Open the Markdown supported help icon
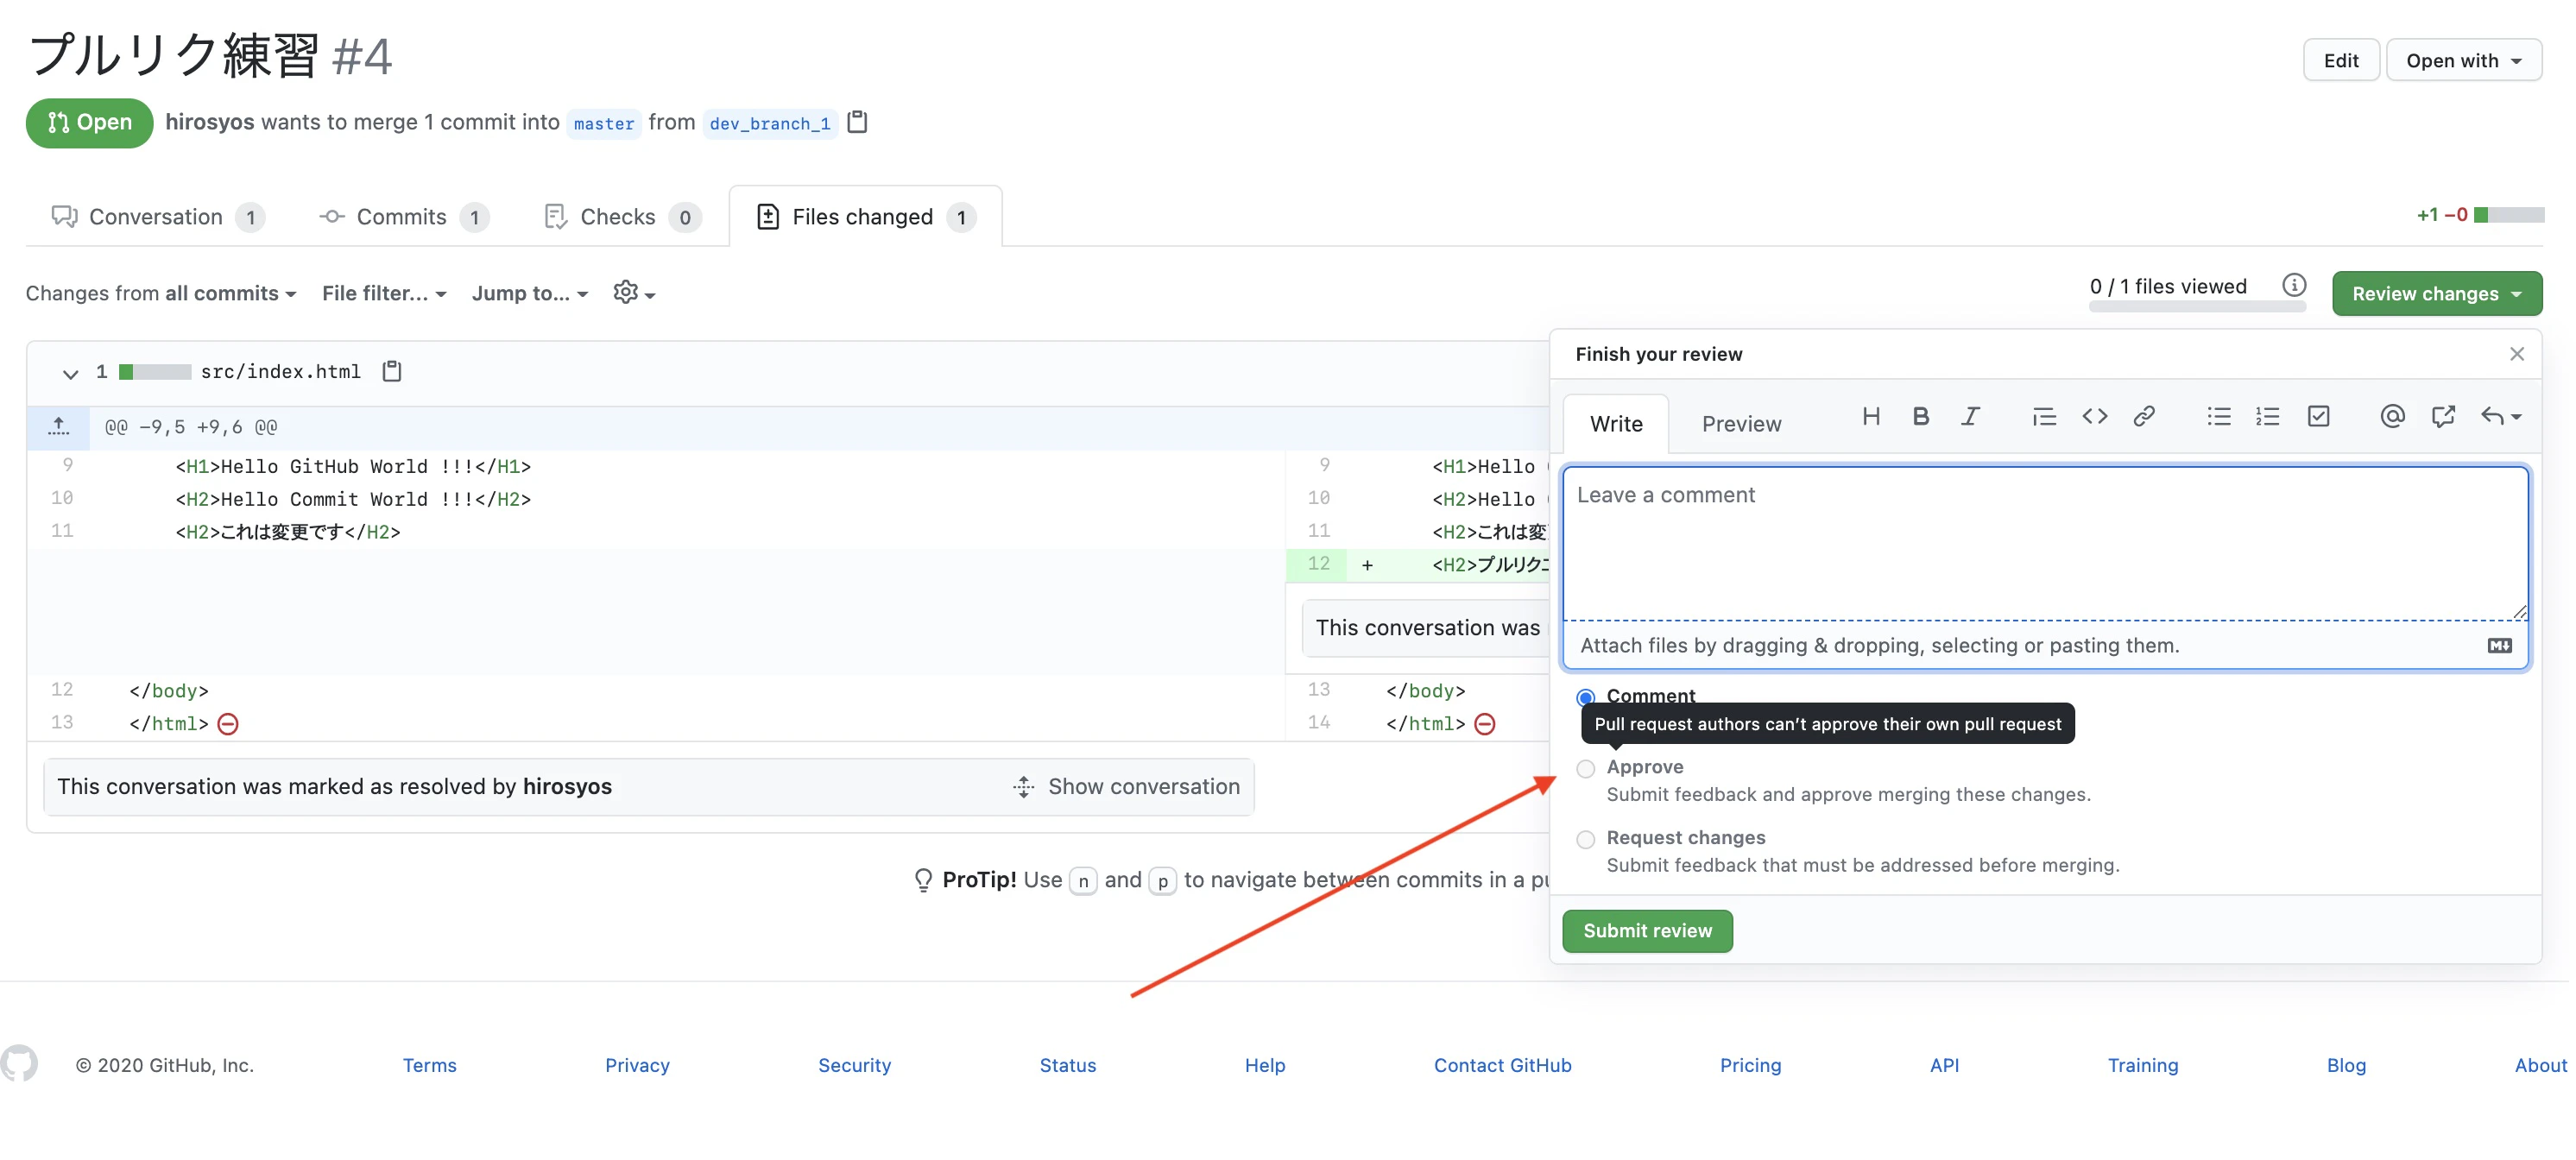Viewport: 2576px width, 1160px height. [x=2499, y=646]
